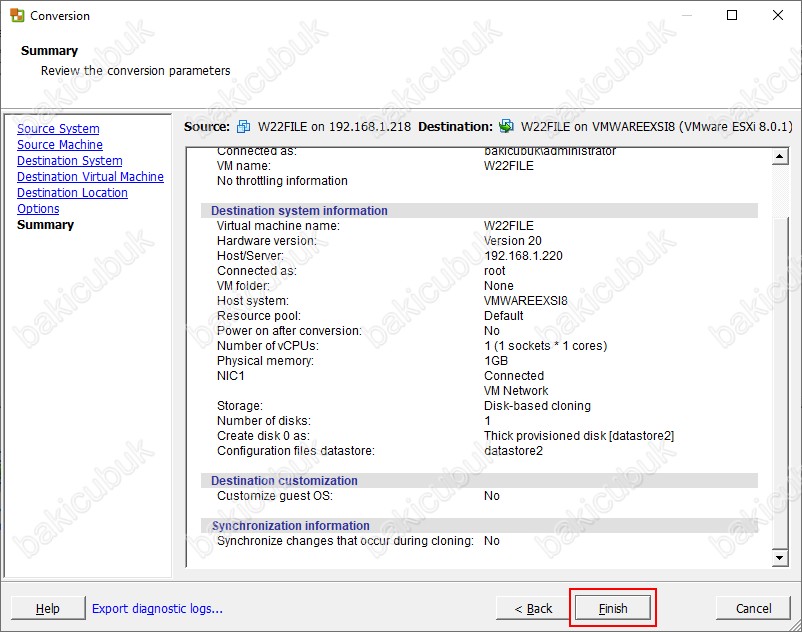Open Help for the conversion wizard
This screenshot has height=632, width=802.
pyautogui.click(x=48, y=608)
